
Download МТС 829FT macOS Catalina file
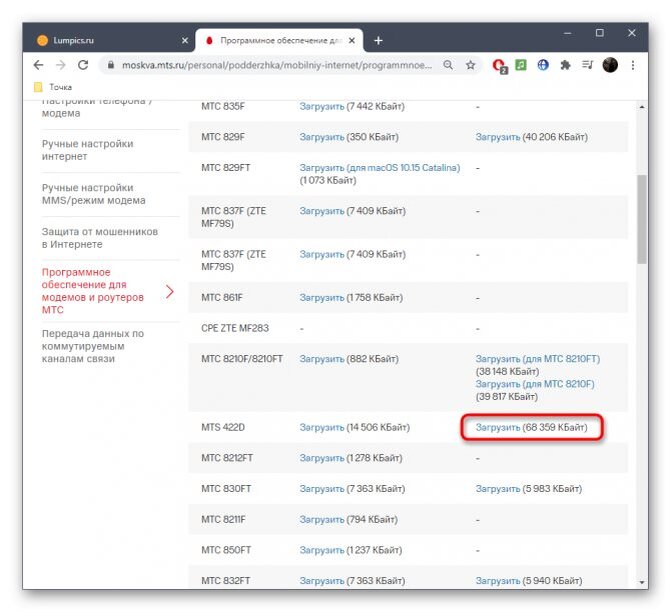pyautogui.click(x=380, y=168)
